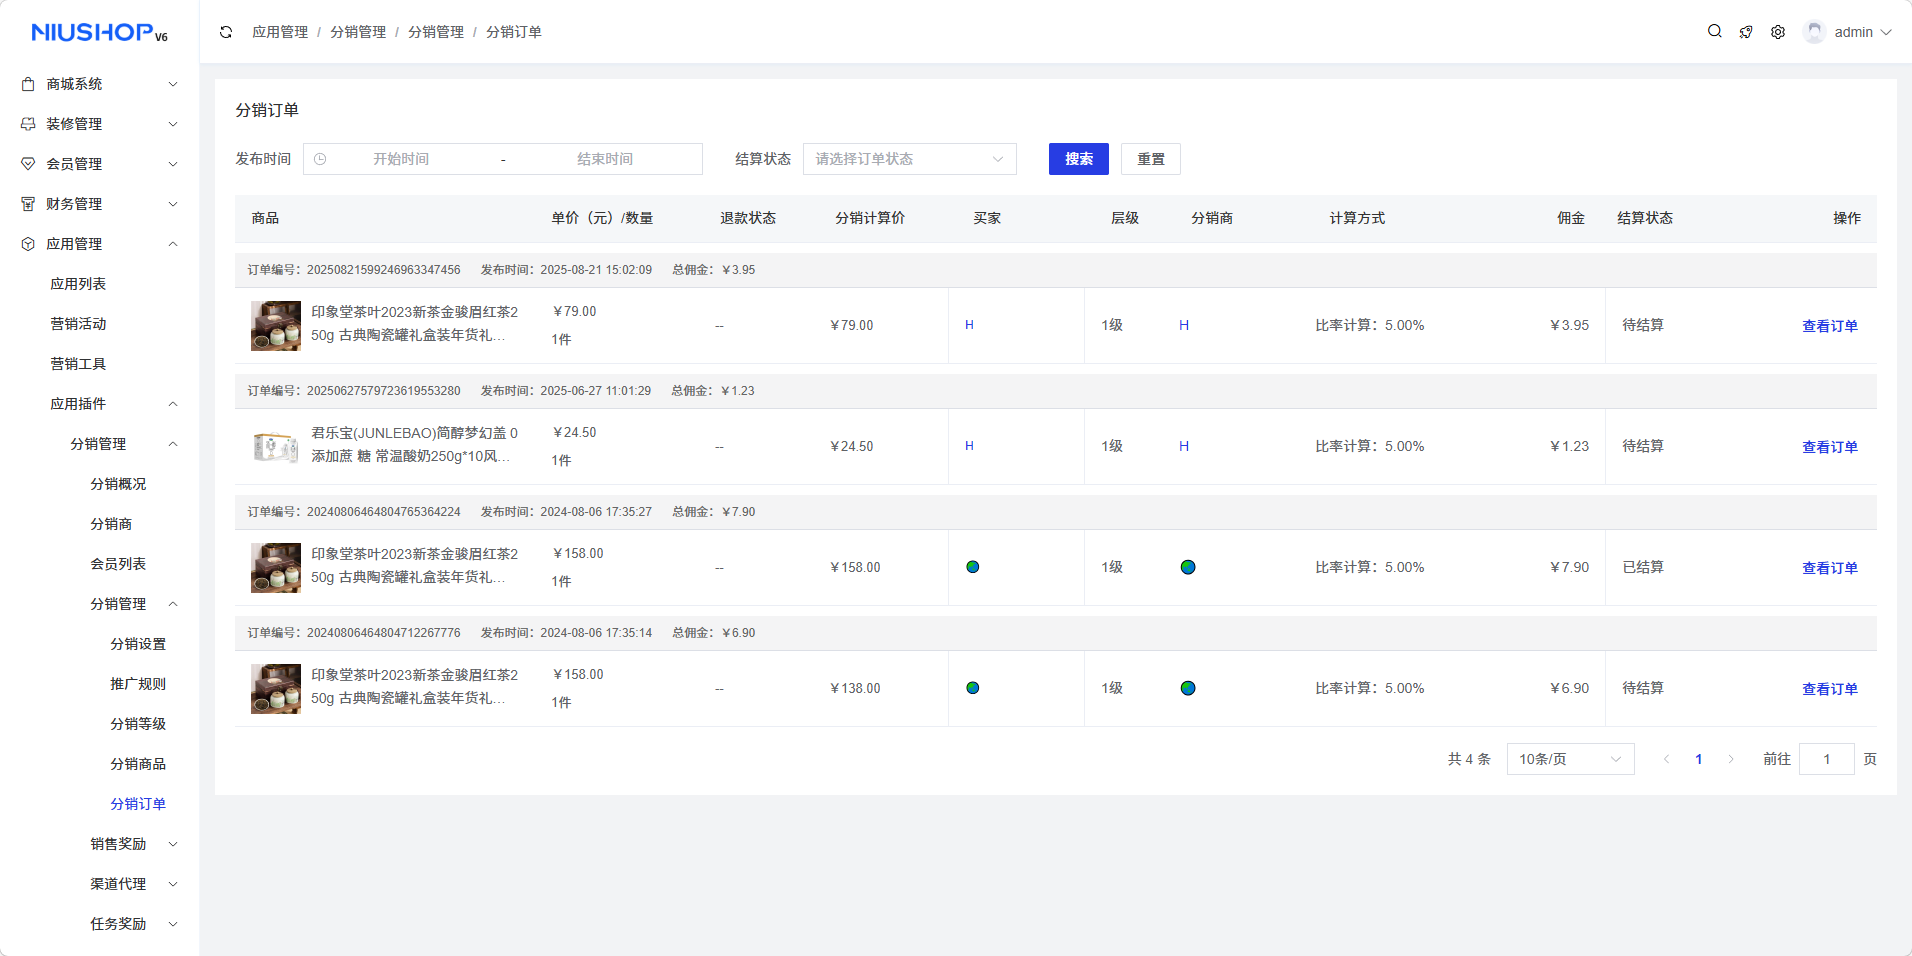Expand the 商城系统 sidebar menu
Image resolution: width=1912 pixels, height=956 pixels.
pos(99,84)
